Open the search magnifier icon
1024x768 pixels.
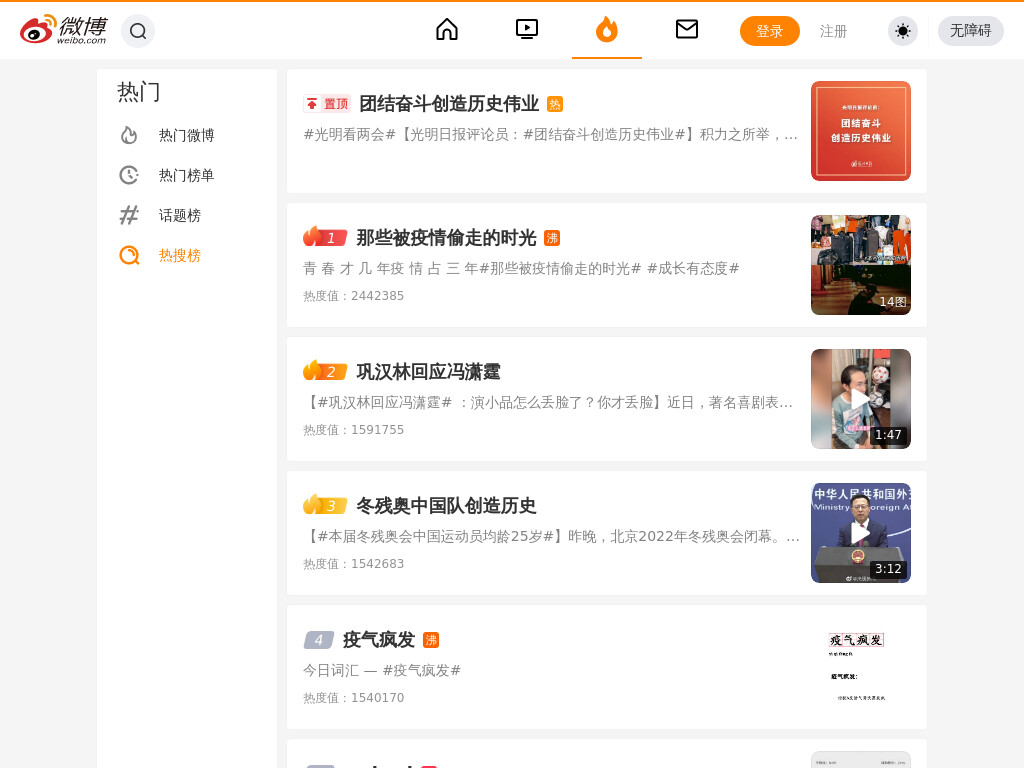[138, 31]
